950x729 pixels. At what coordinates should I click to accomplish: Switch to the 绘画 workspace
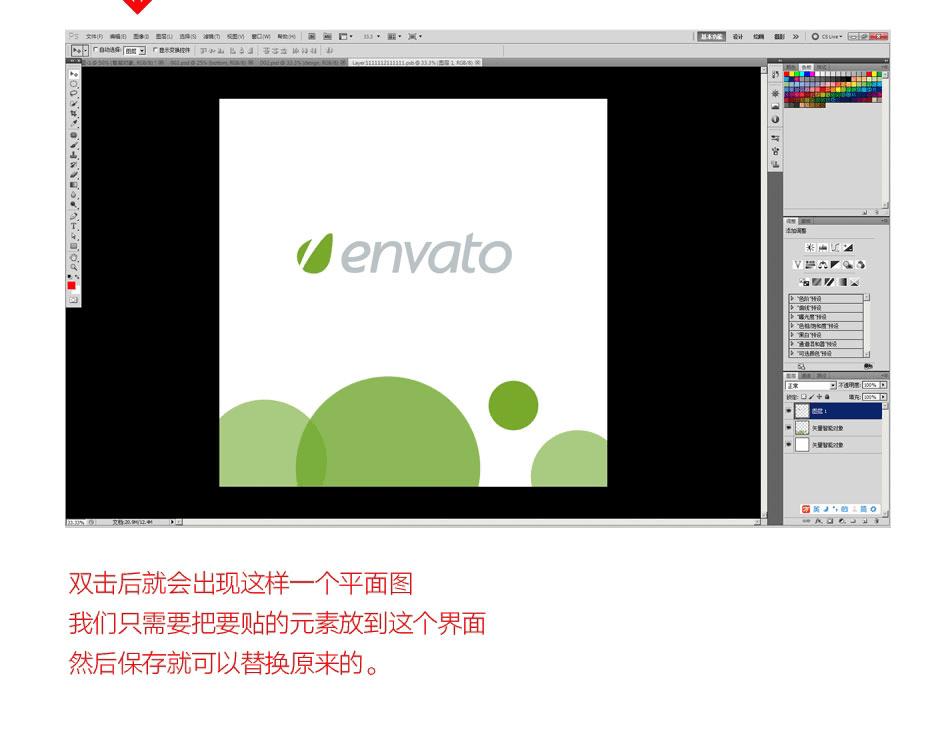(x=759, y=36)
